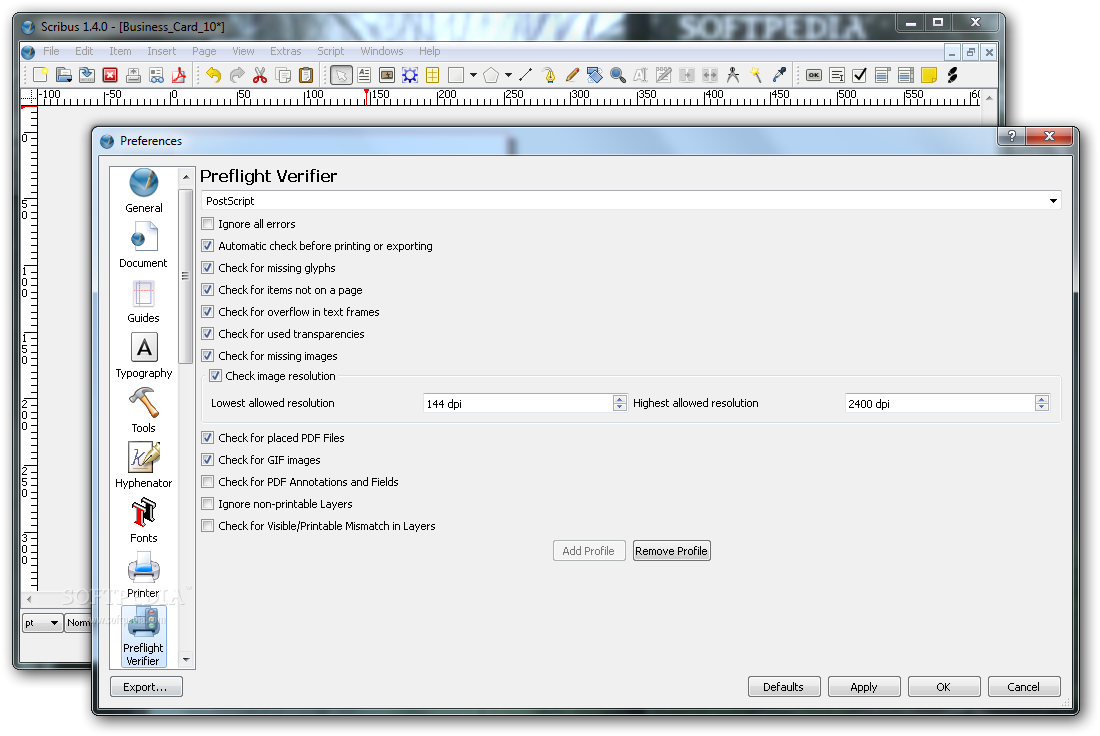Open the Windows menu
This screenshot has width=1100, height=736.
coord(382,51)
